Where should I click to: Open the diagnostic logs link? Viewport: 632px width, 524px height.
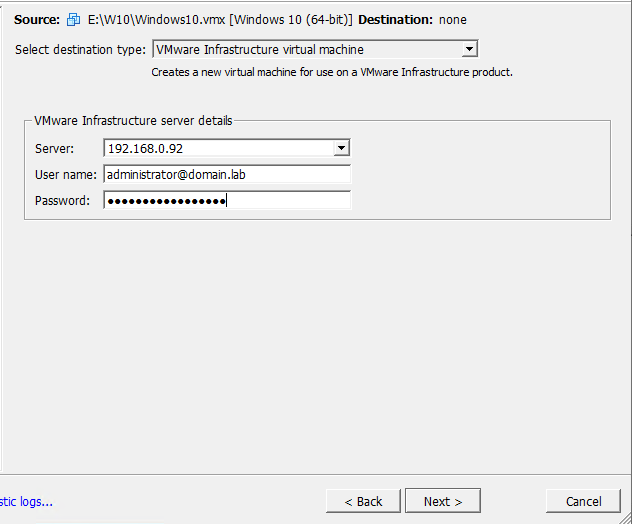pos(26,501)
